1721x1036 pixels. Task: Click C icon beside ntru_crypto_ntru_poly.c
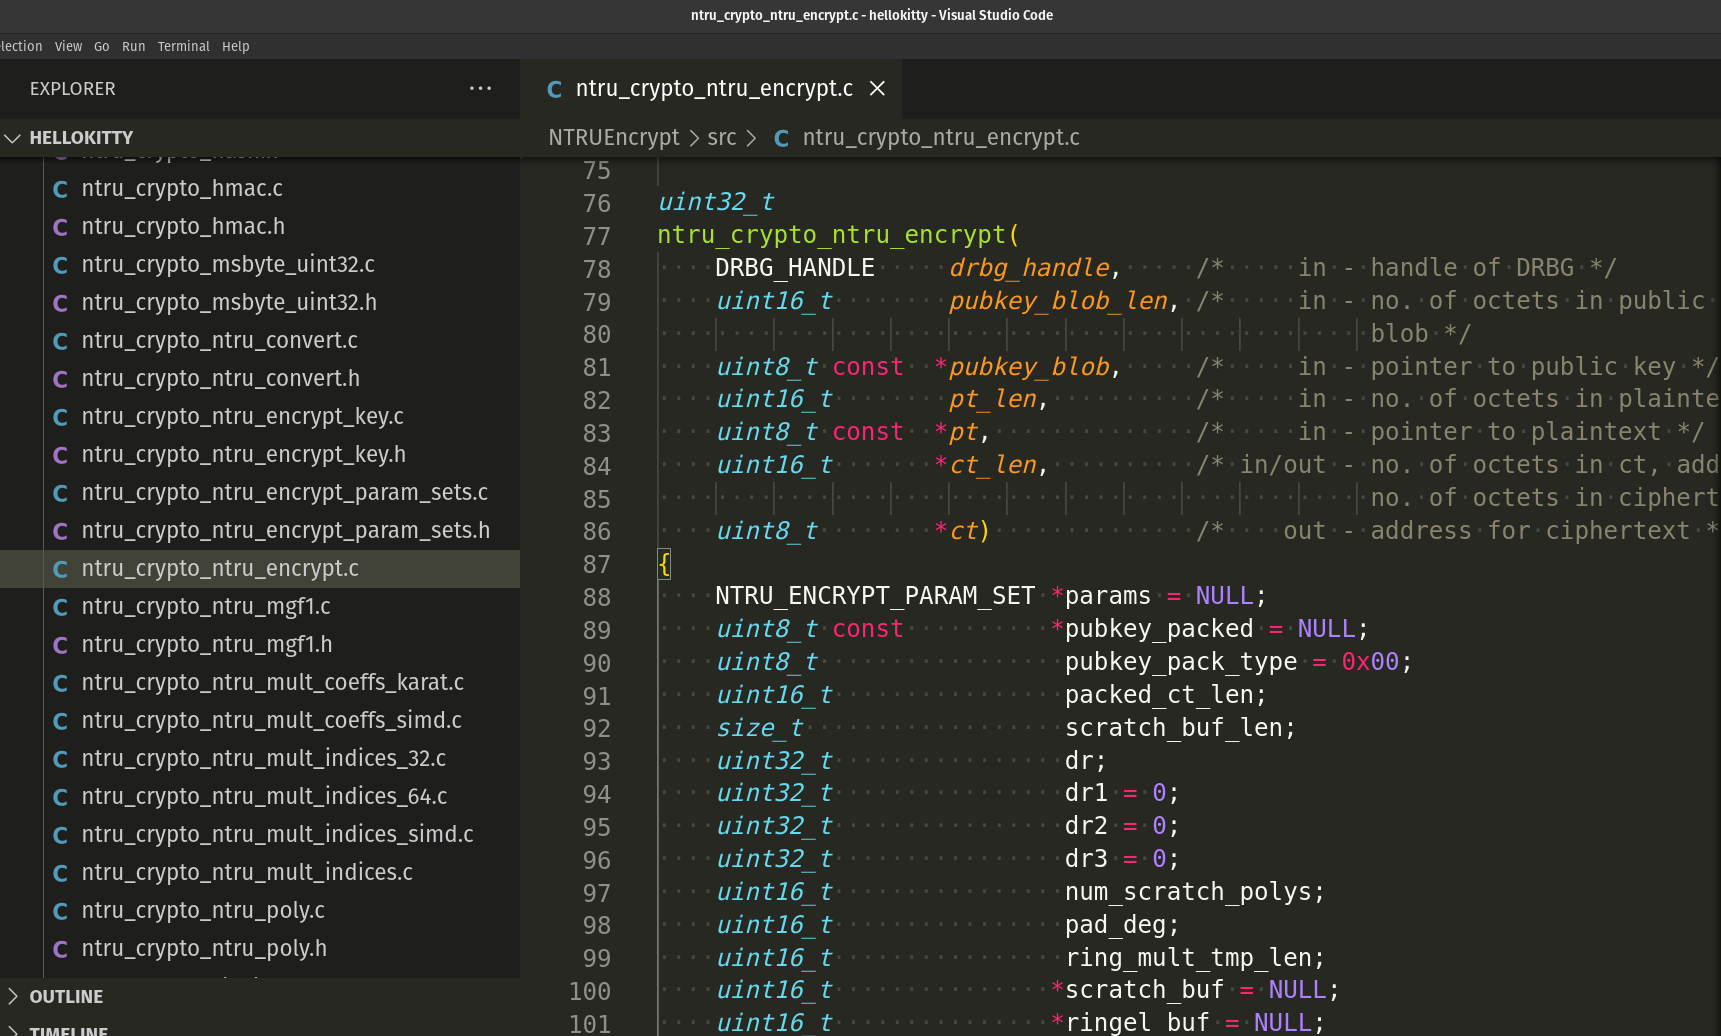[60, 911]
